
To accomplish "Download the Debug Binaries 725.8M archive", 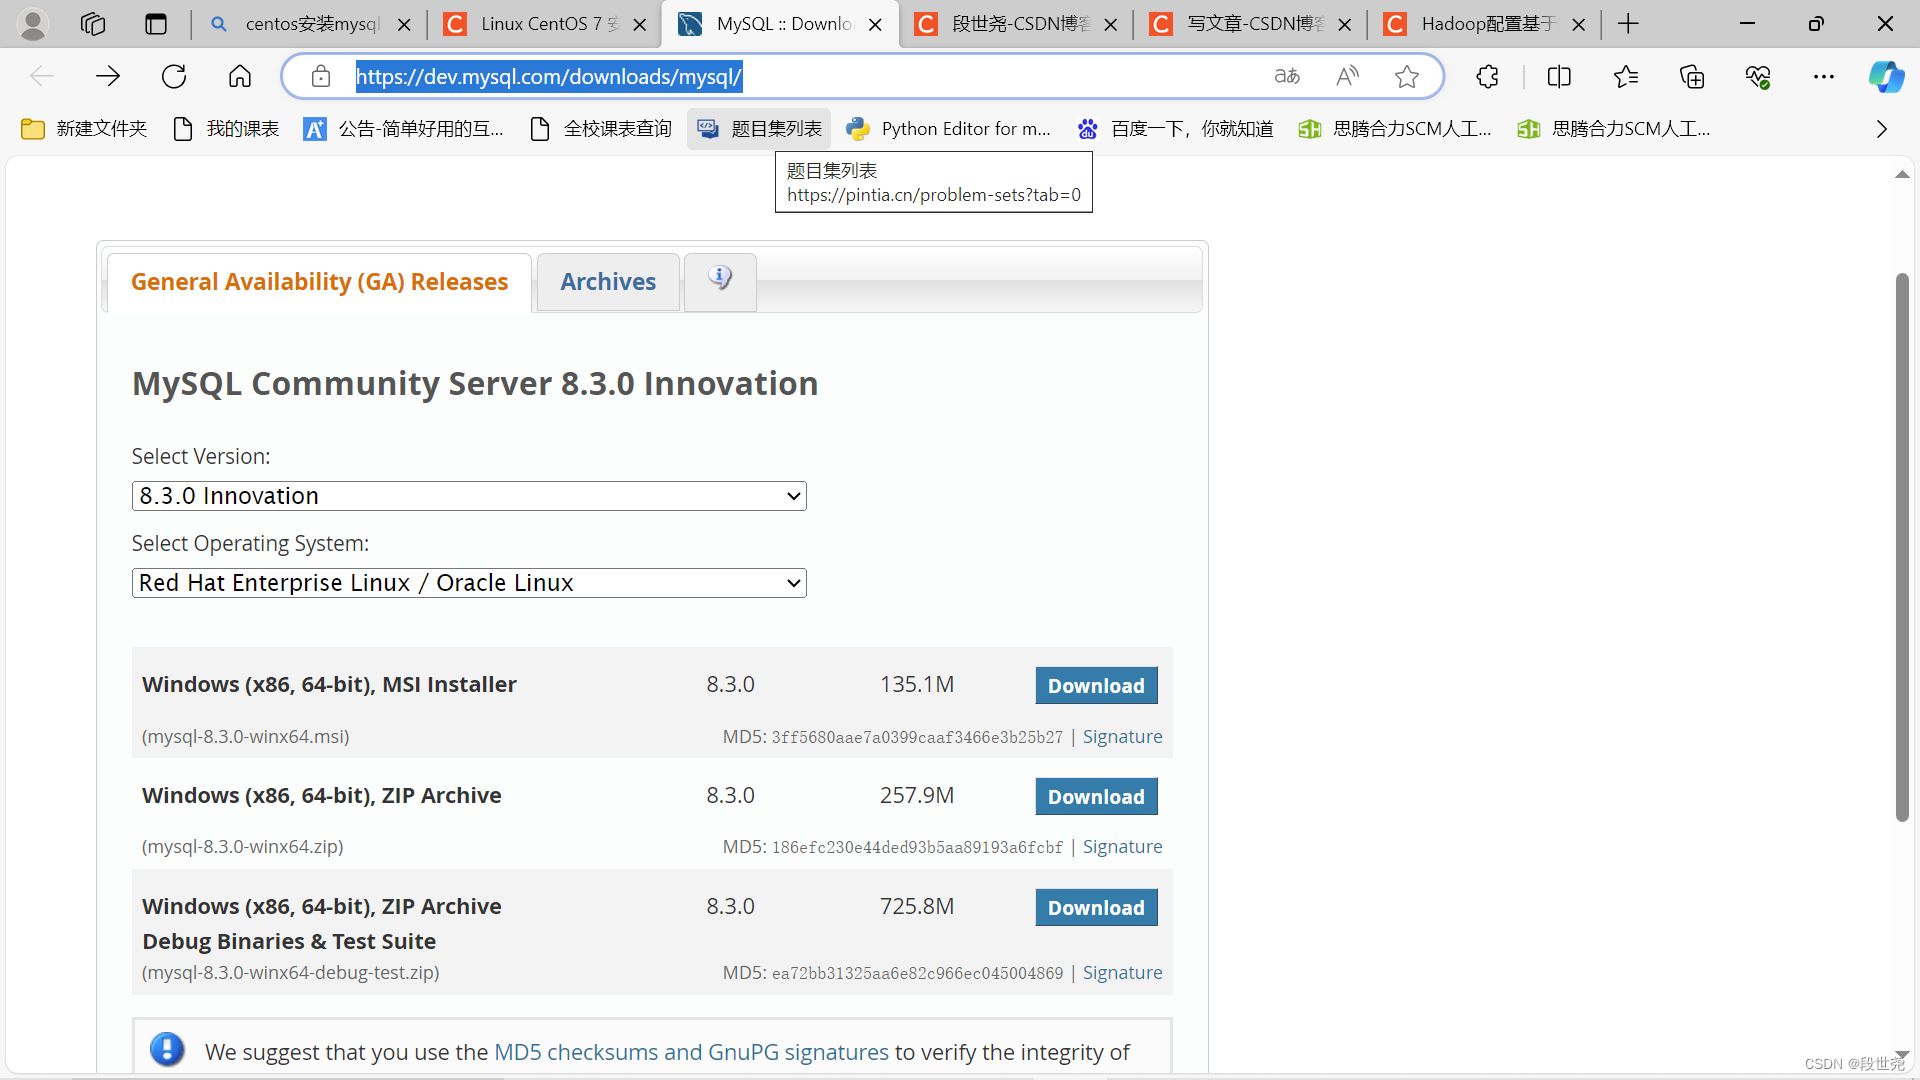I will click(x=1096, y=908).
